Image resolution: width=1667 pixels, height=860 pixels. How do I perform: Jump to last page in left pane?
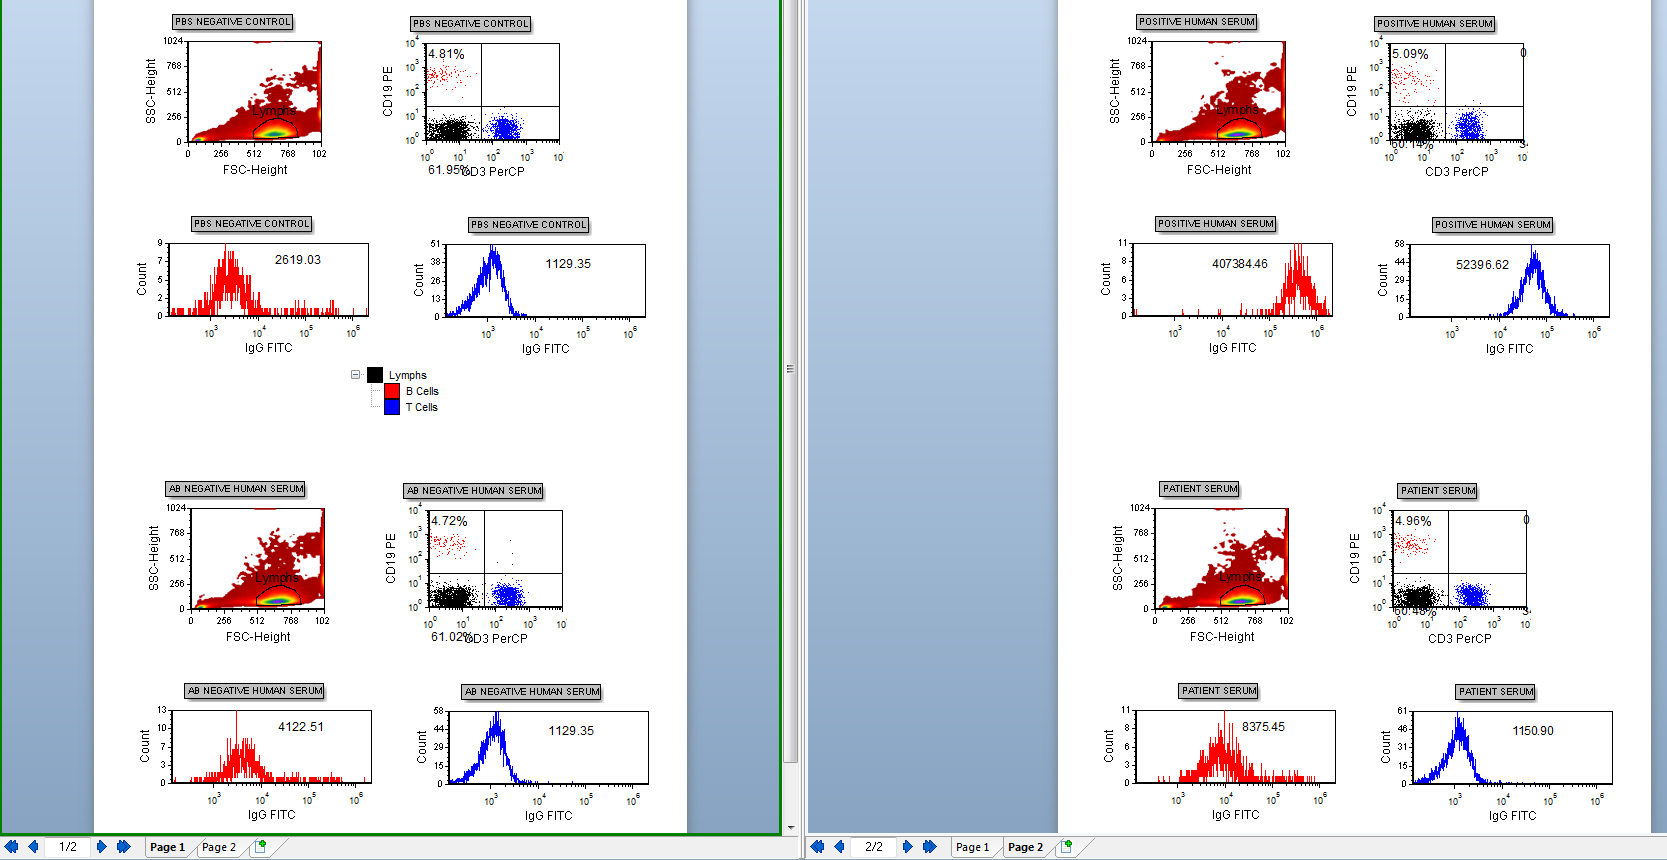point(123,847)
